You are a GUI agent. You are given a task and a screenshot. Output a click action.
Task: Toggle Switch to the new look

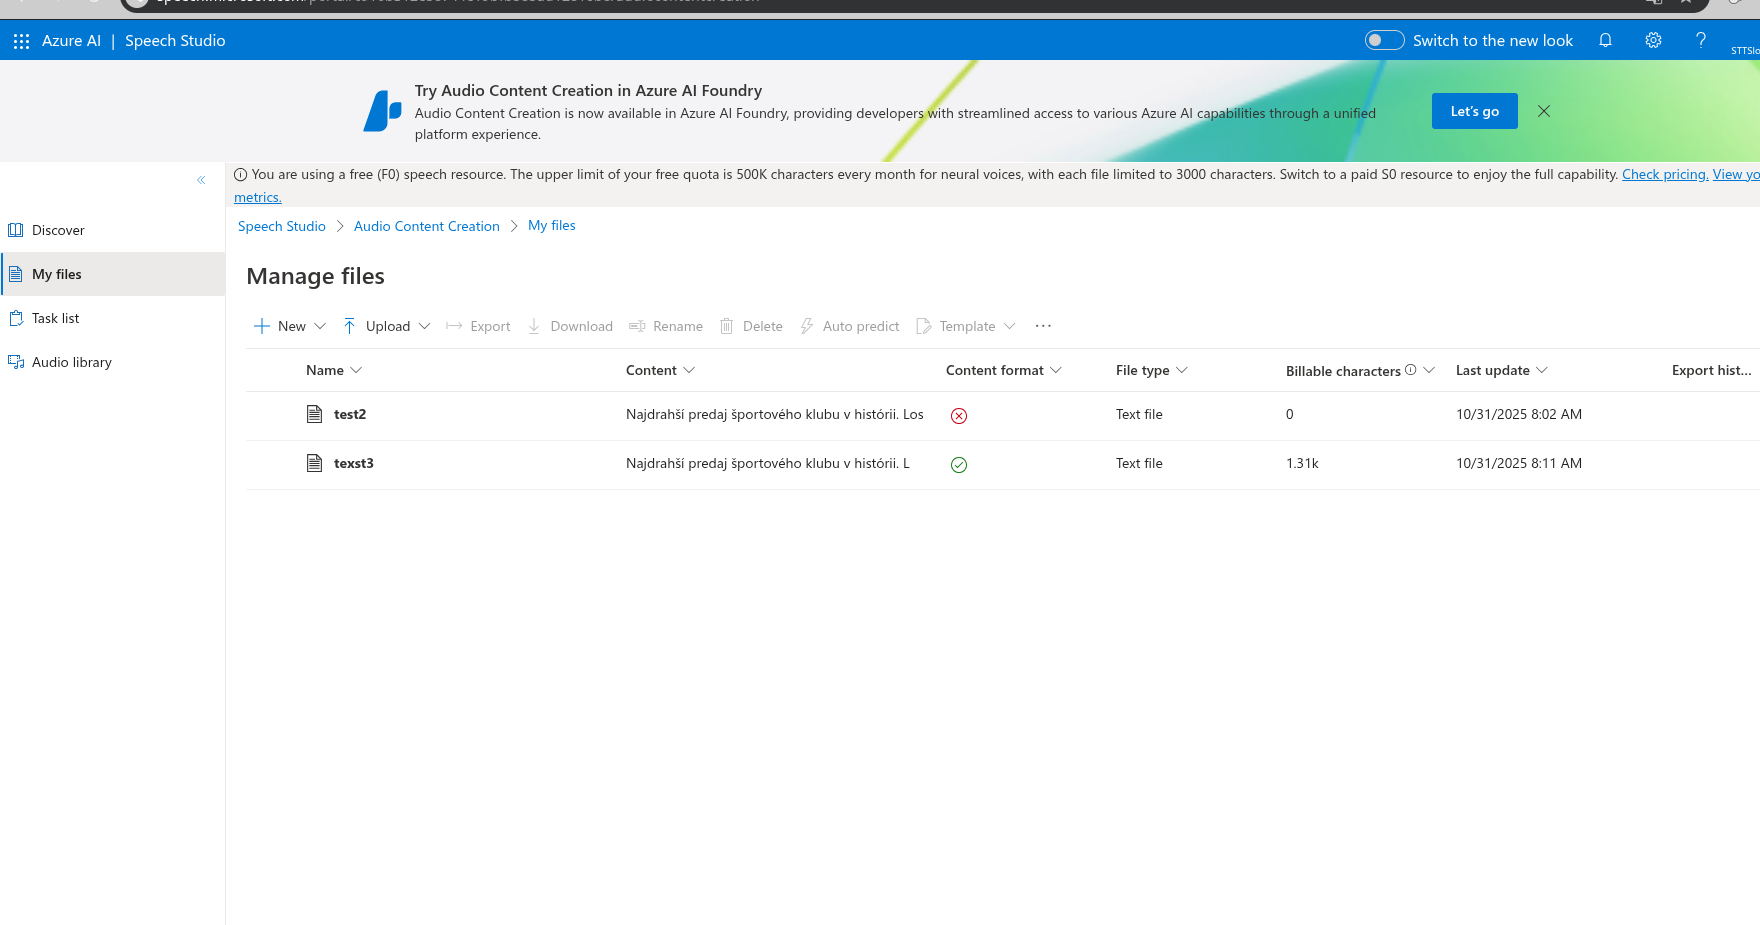point(1384,41)
